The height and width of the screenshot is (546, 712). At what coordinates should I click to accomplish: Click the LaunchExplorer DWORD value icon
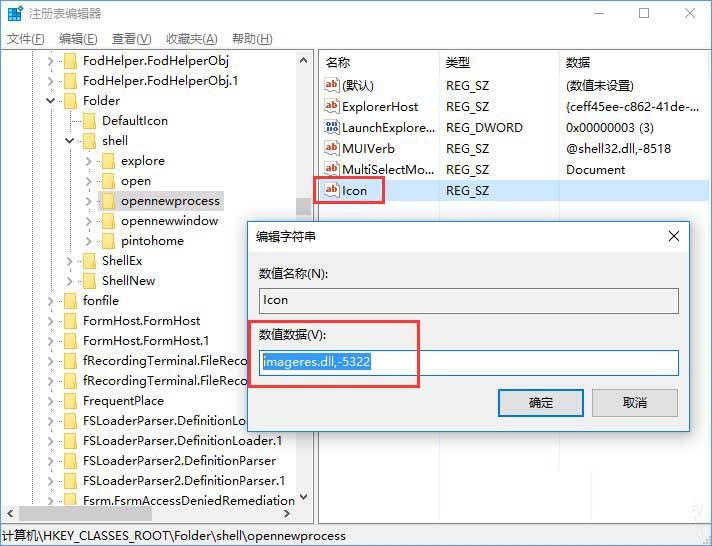(332, 128)
